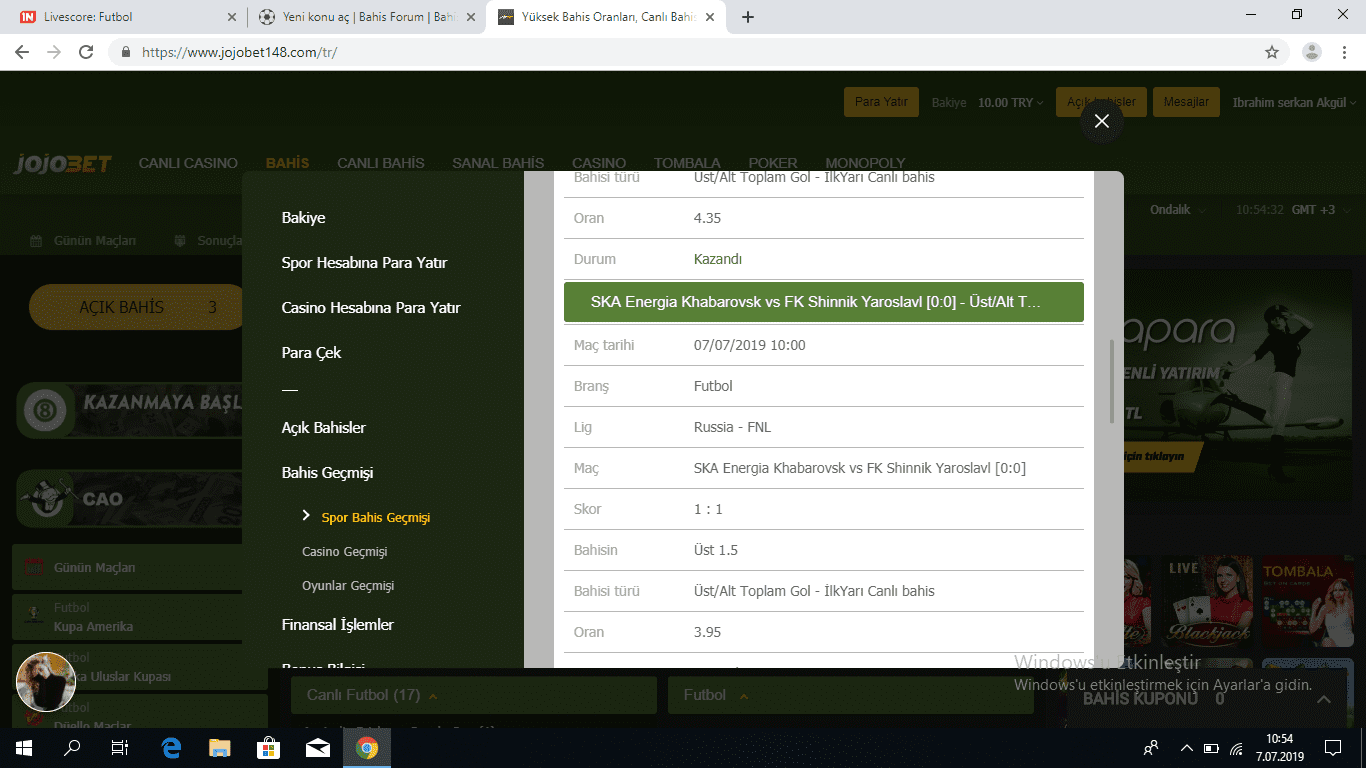Close the Livescore: Futbol tab
1366x768 pixels.
pyautogui.click(x=231, y=17)
